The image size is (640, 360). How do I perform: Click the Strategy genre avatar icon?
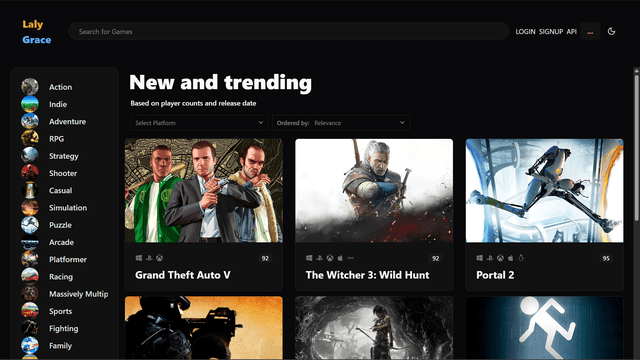coord(30,156)
